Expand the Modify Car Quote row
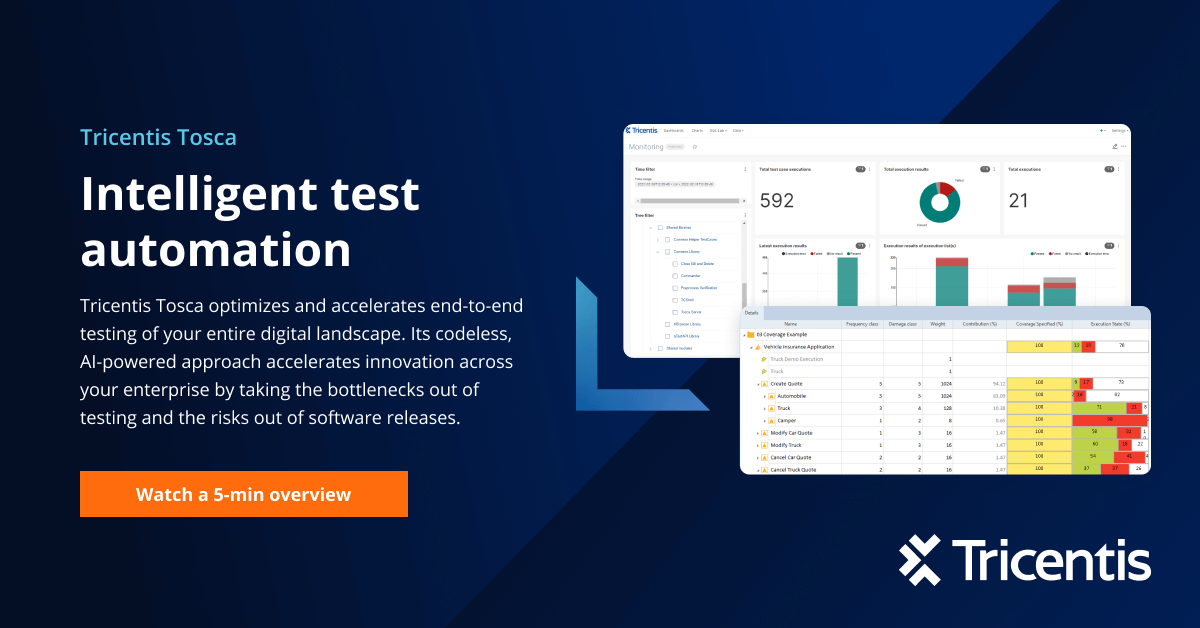1200x628 pixels. coord(756,433)
